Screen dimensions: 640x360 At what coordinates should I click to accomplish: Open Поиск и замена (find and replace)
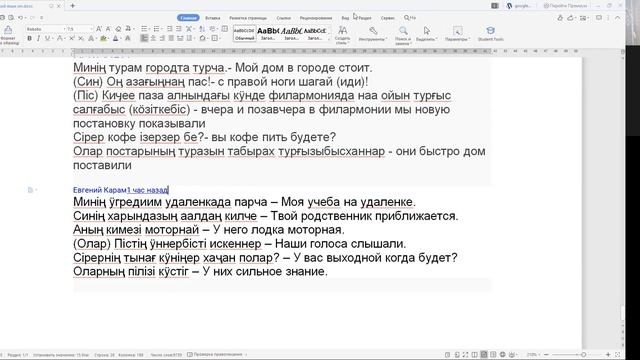[x=403, y=35]
